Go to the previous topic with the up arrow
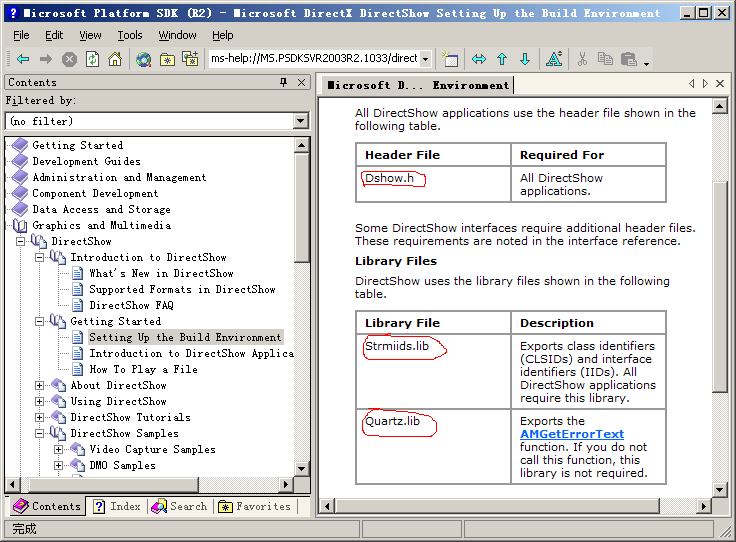The height and width of the screenshot is (542, 736). [x=502, y=59]
